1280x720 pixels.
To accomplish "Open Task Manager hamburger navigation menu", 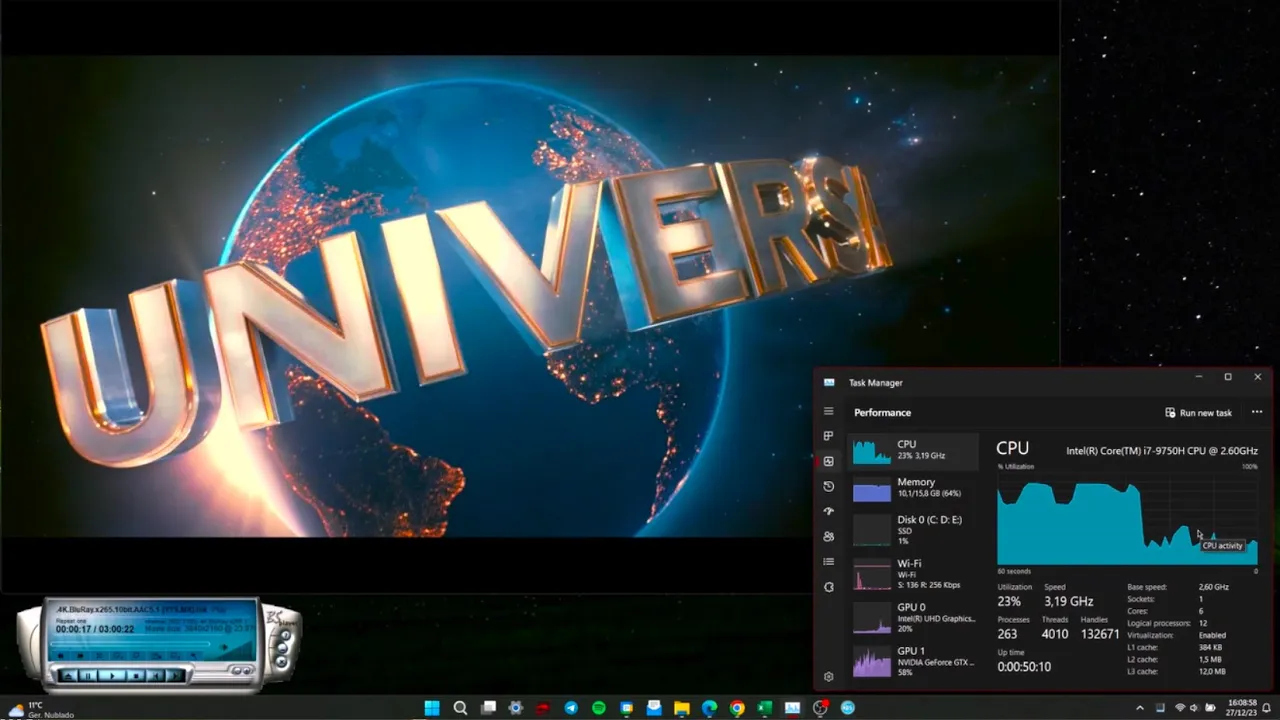I will pyautogui.click(x=828, y=411).
